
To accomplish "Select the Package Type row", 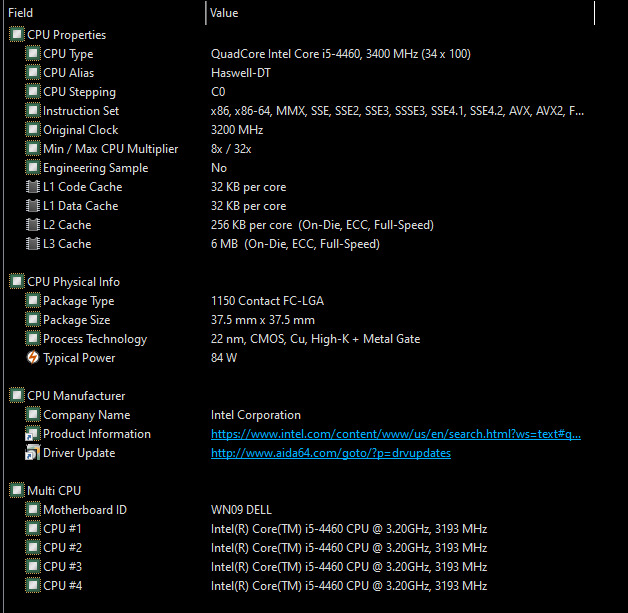I will pyautogui.click(x=78, y=301).
